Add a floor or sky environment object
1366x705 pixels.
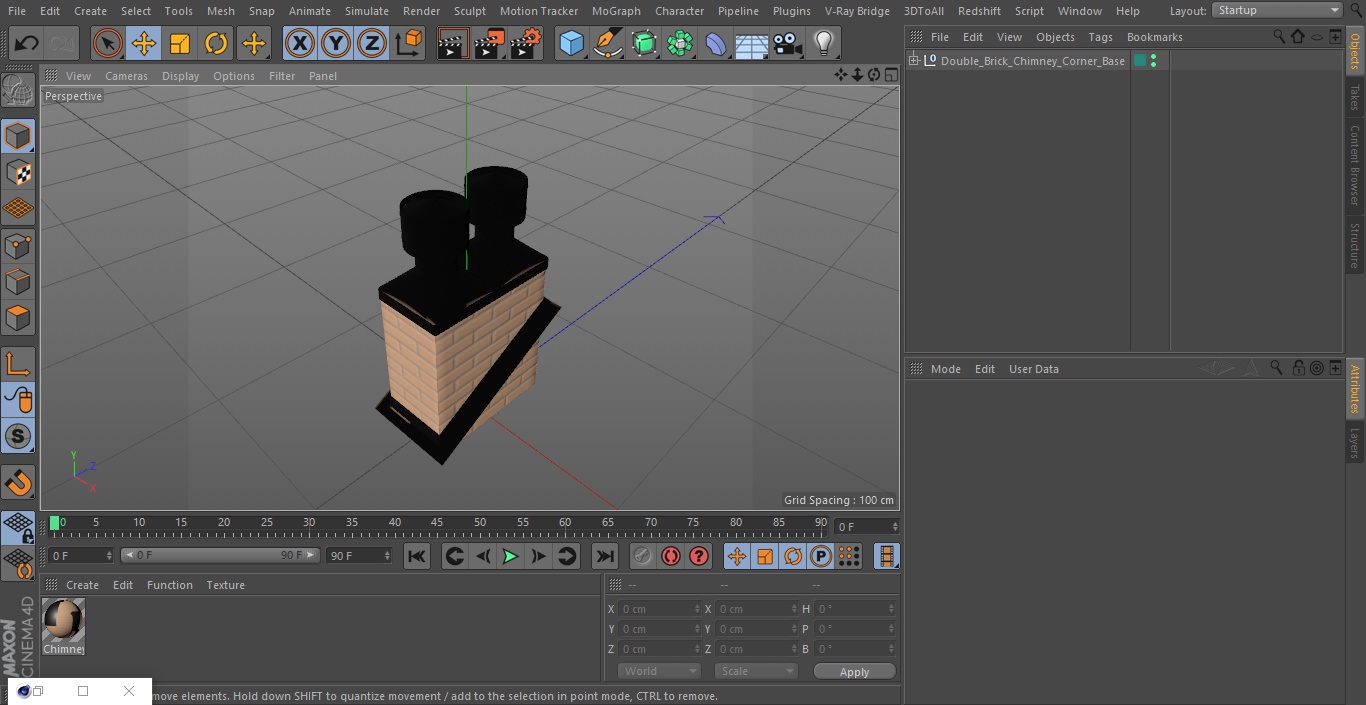coord(751,43)
